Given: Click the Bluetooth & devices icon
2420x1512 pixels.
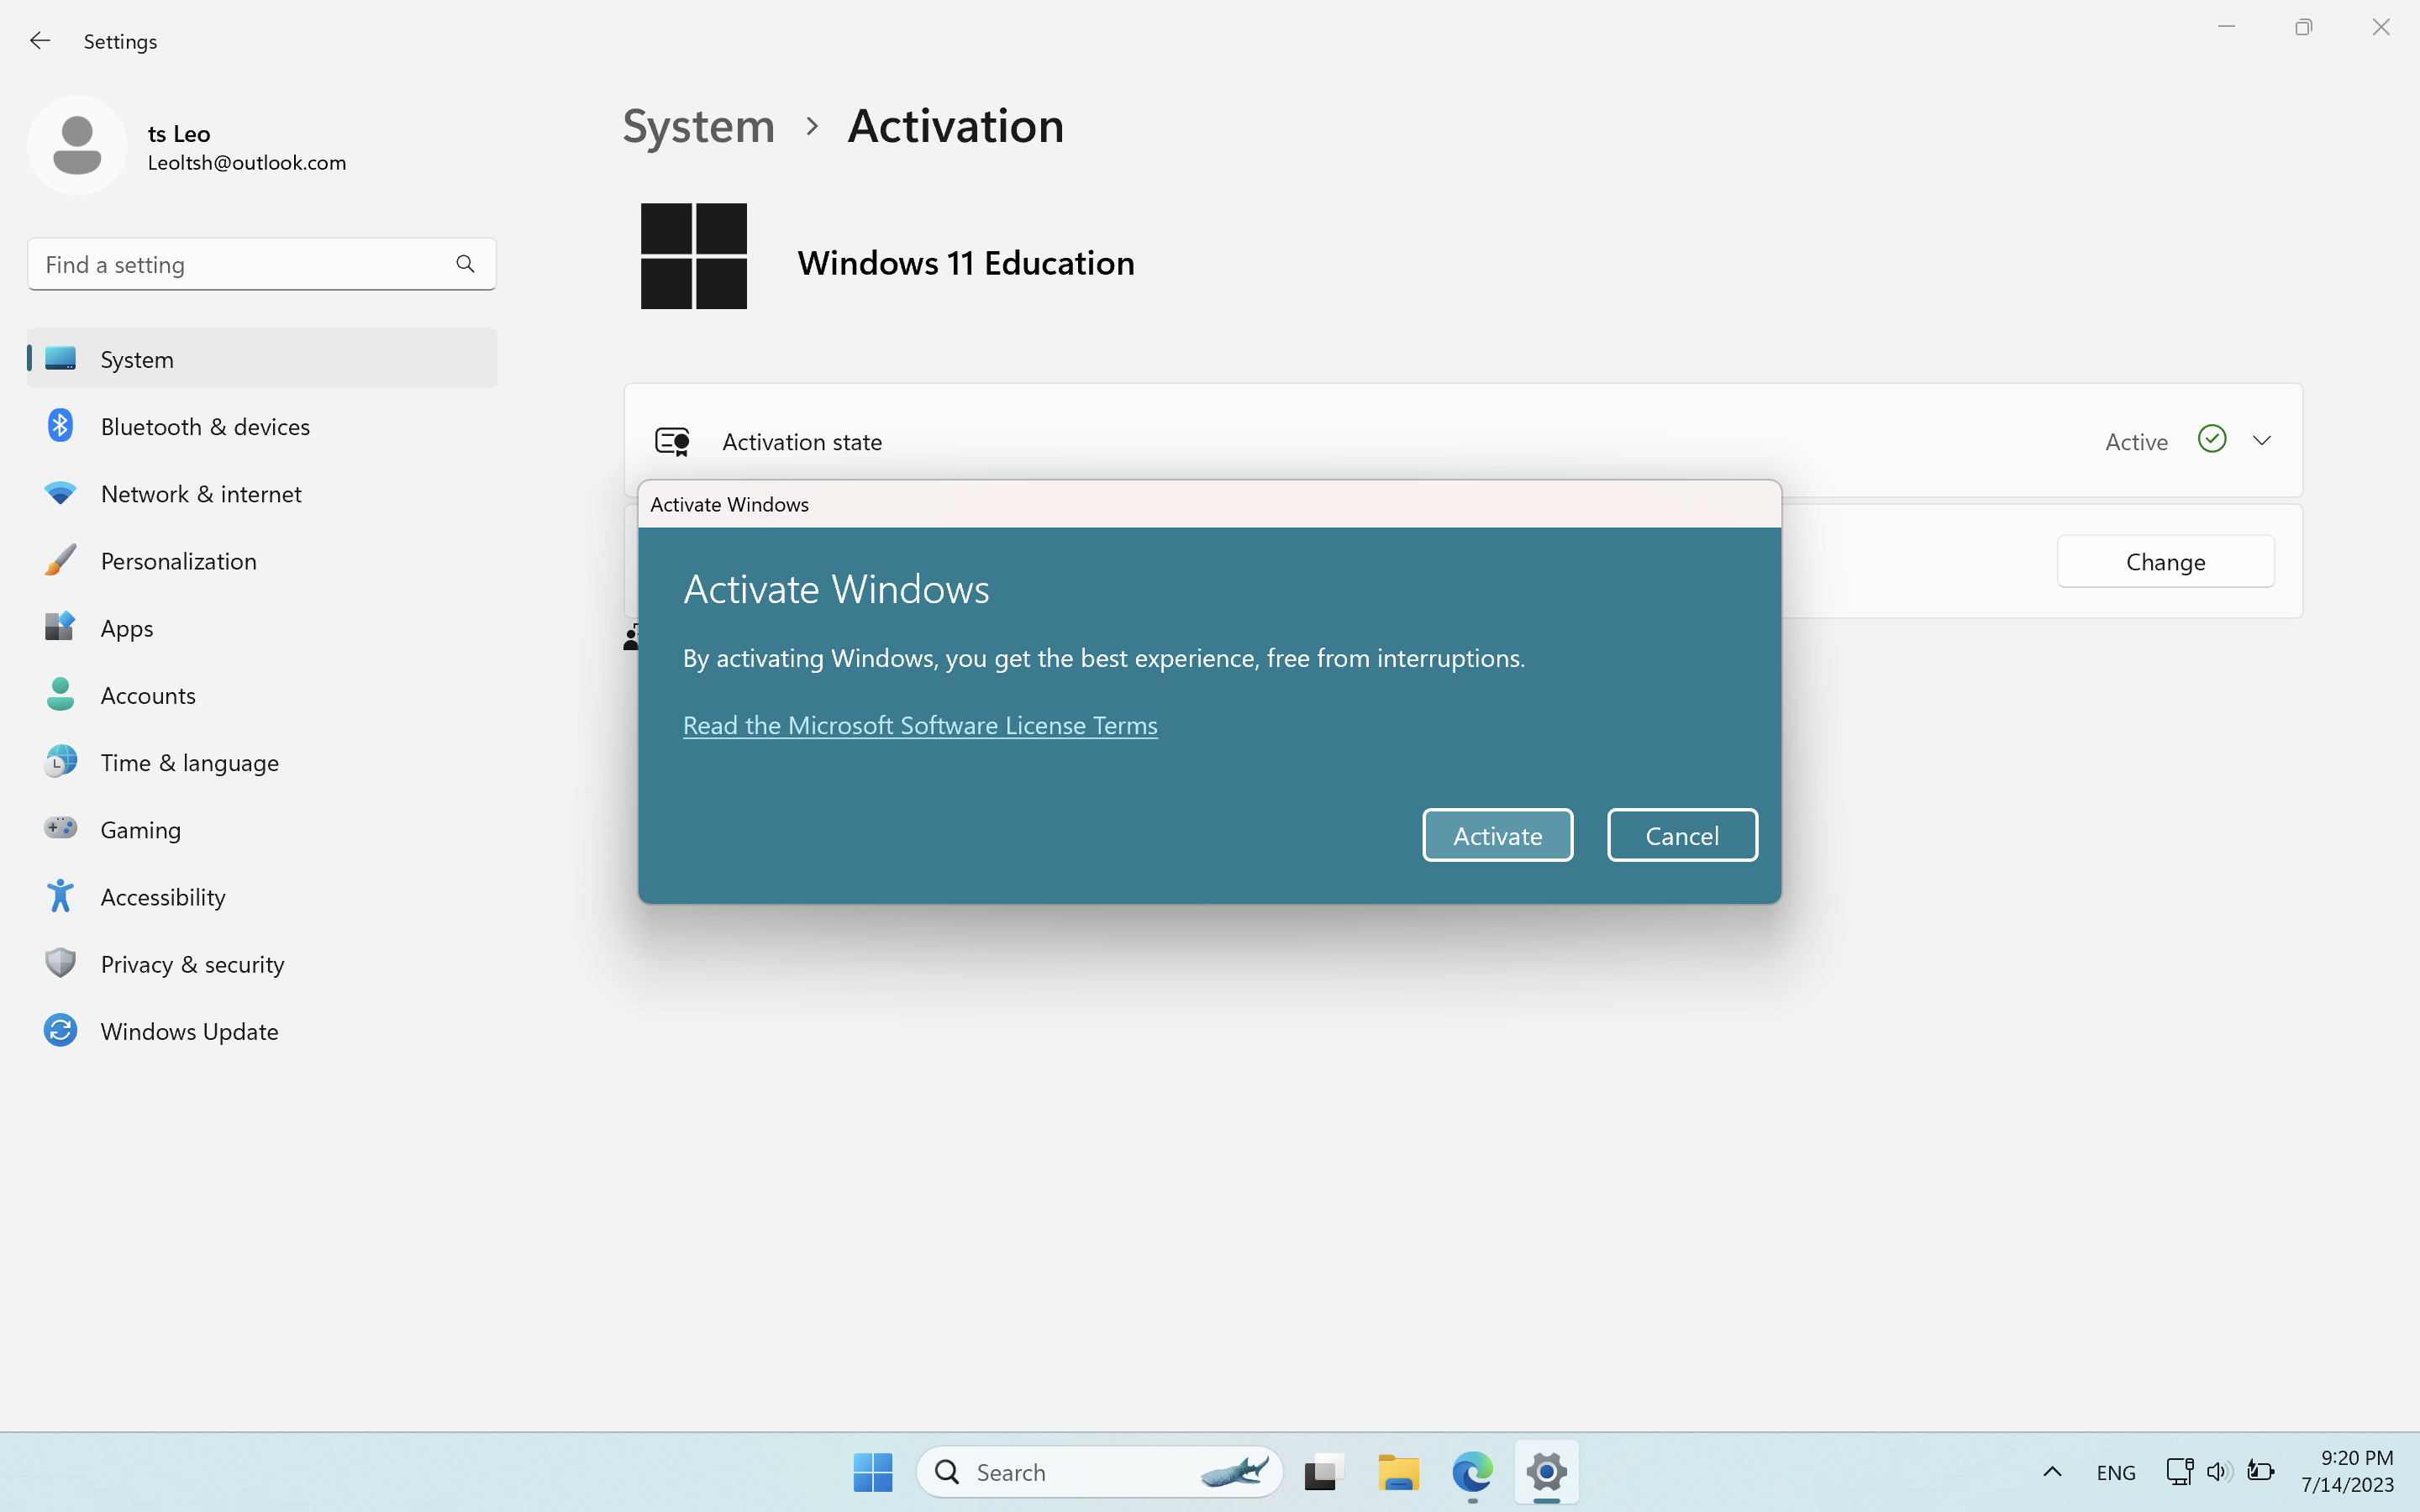Looking at the screenshot, I should pos(60,426).
